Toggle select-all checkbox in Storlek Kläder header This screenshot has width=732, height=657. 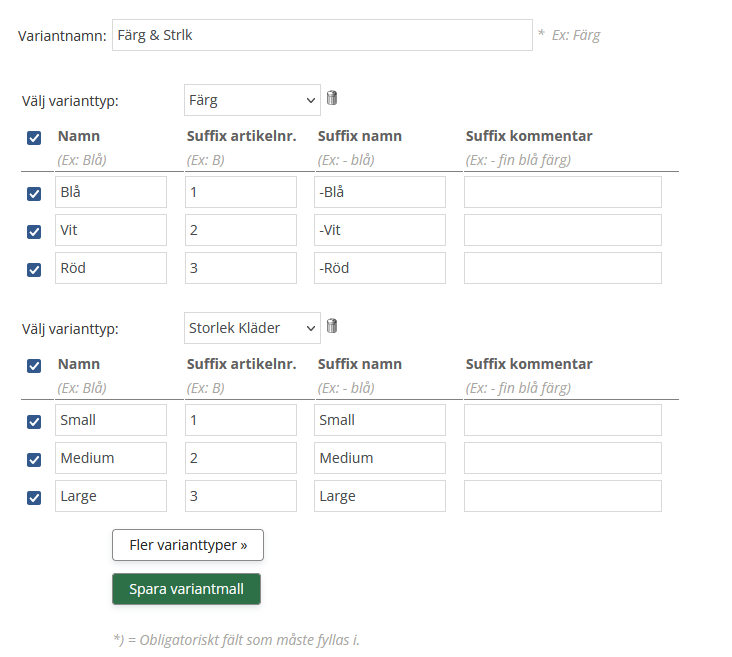pyautogui.click(x=34, y=366)
